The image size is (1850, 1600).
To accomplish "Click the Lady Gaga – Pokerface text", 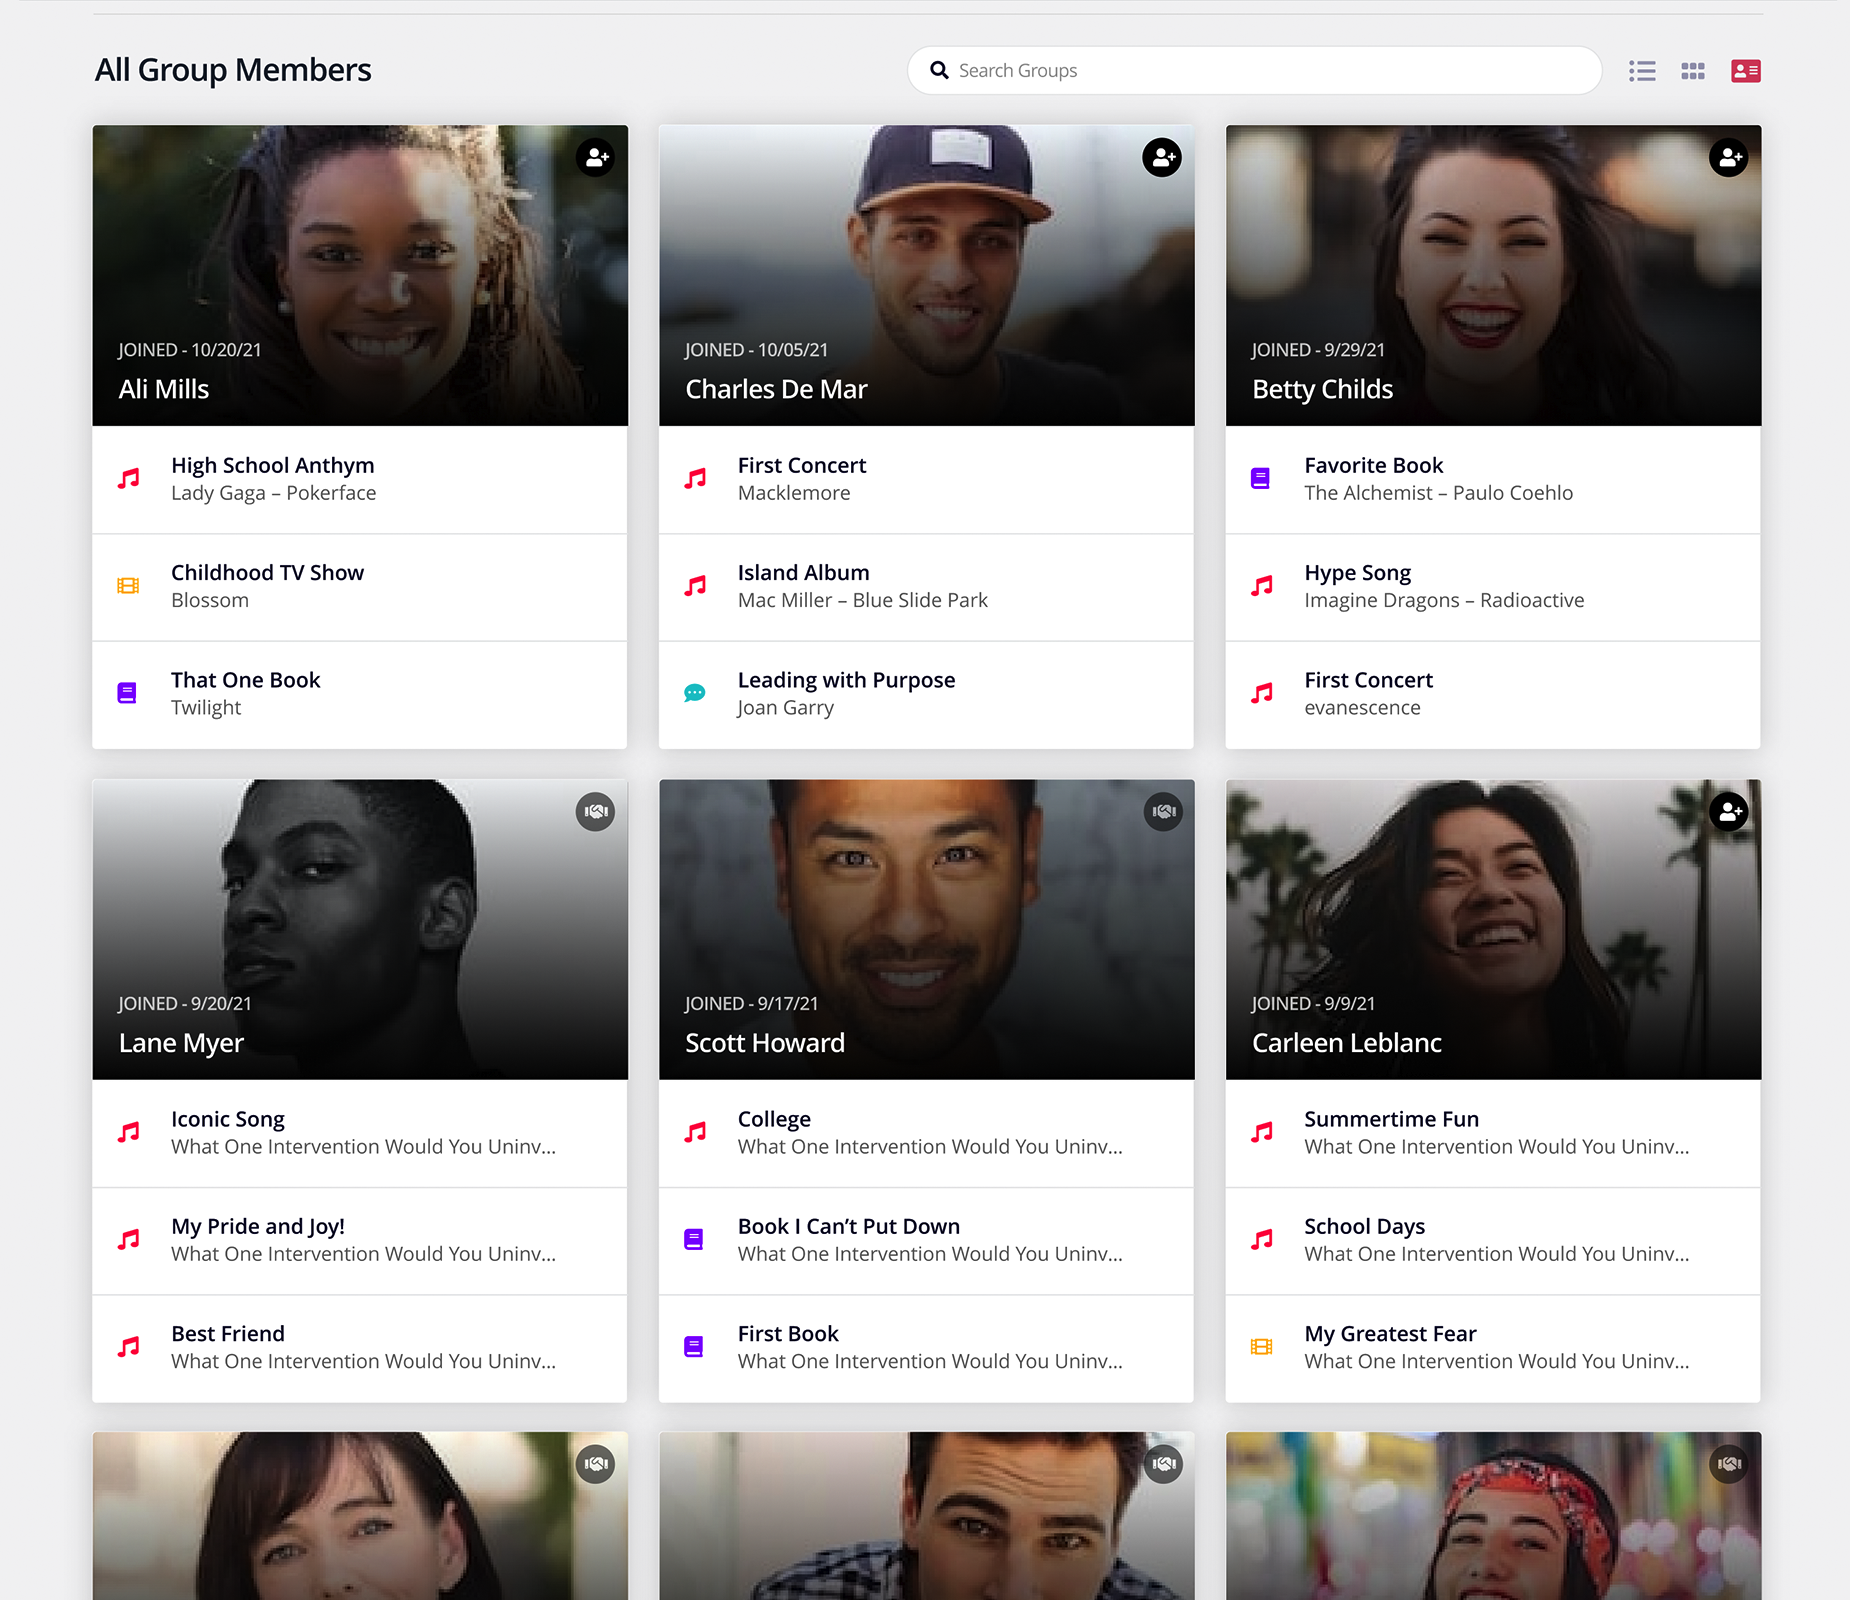I will click(274, 493).
